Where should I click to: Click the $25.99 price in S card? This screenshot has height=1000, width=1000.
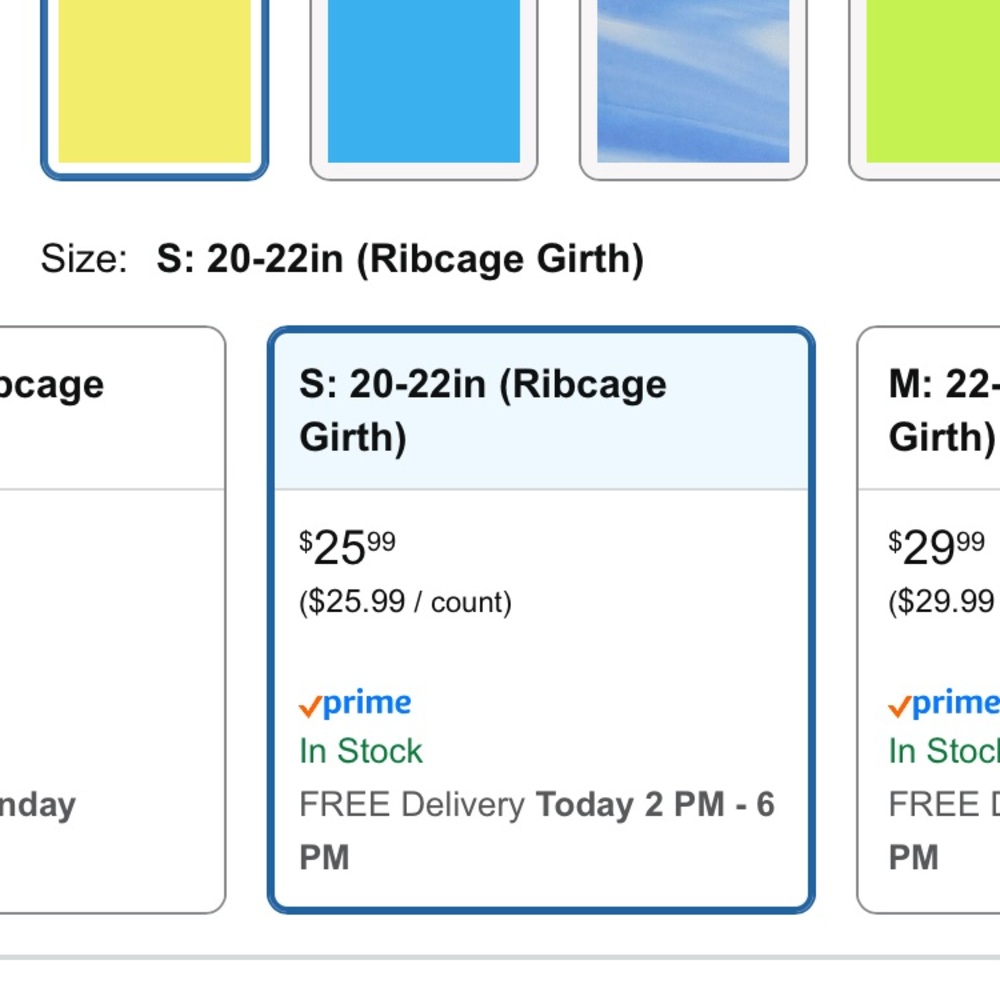click(x=348, y=547)
